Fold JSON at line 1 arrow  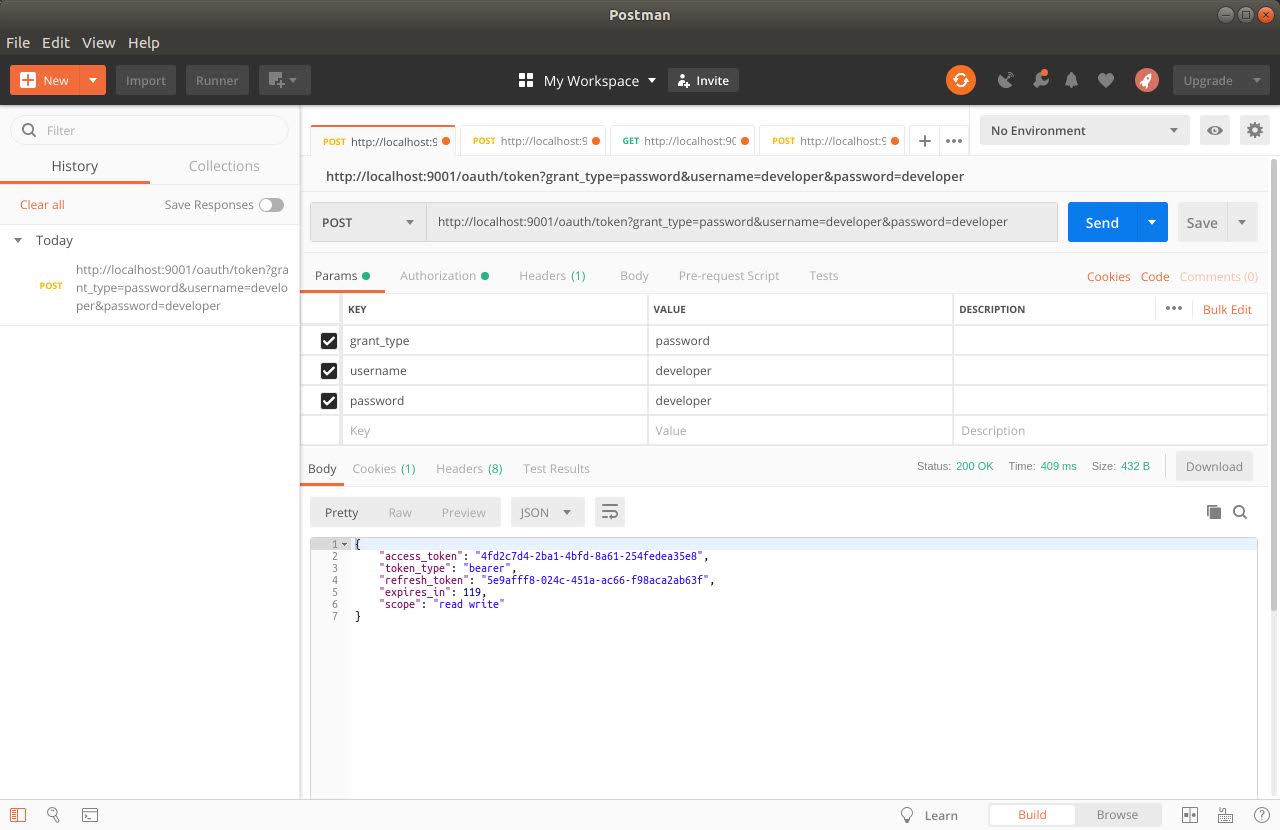pos(345,544)
